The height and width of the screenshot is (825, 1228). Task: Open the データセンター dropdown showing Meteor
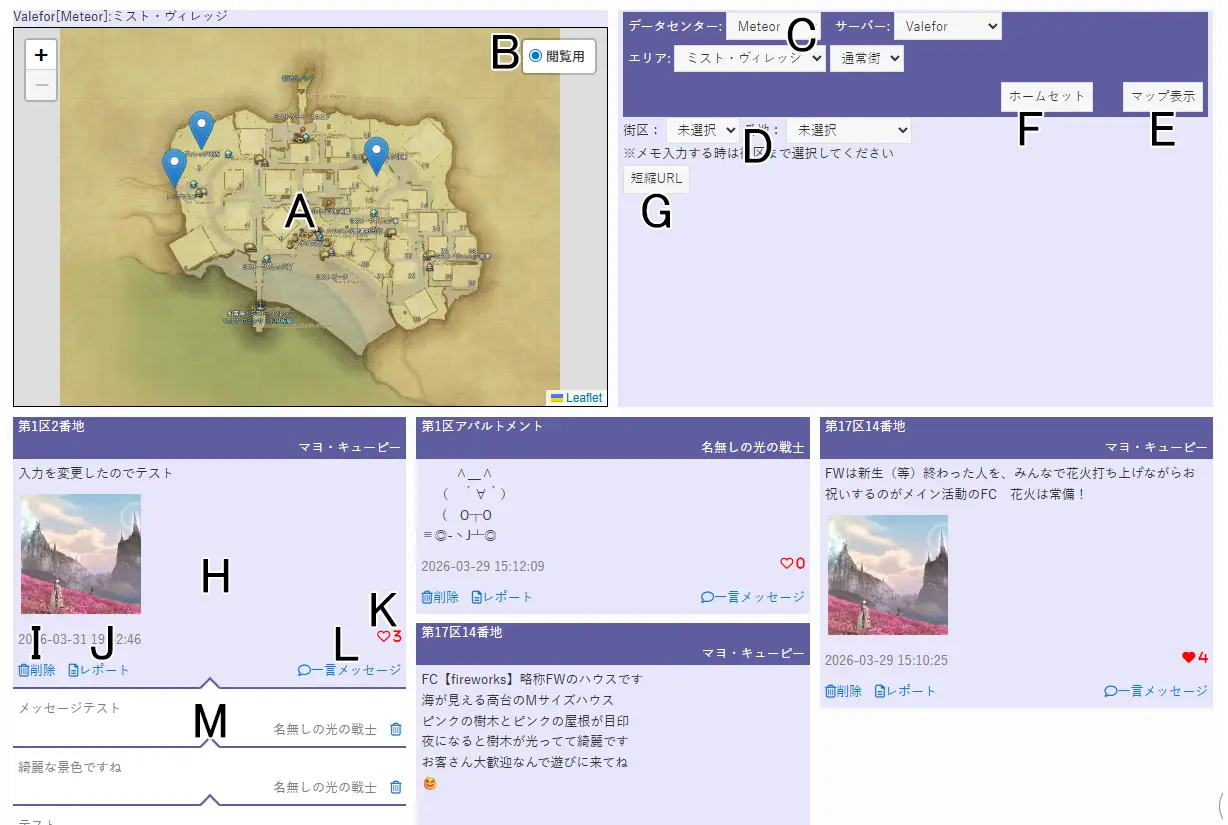click(760, 27)
